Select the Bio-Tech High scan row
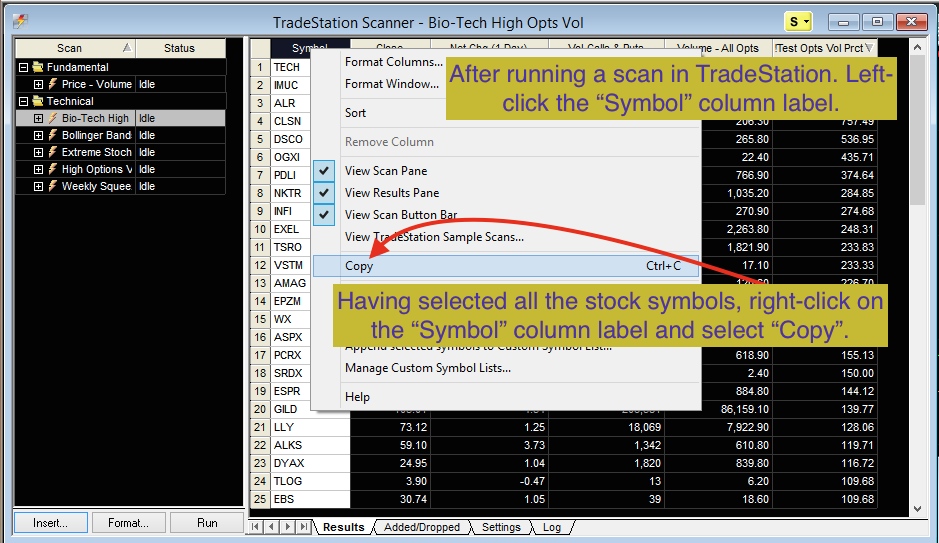 pos(120,119)
